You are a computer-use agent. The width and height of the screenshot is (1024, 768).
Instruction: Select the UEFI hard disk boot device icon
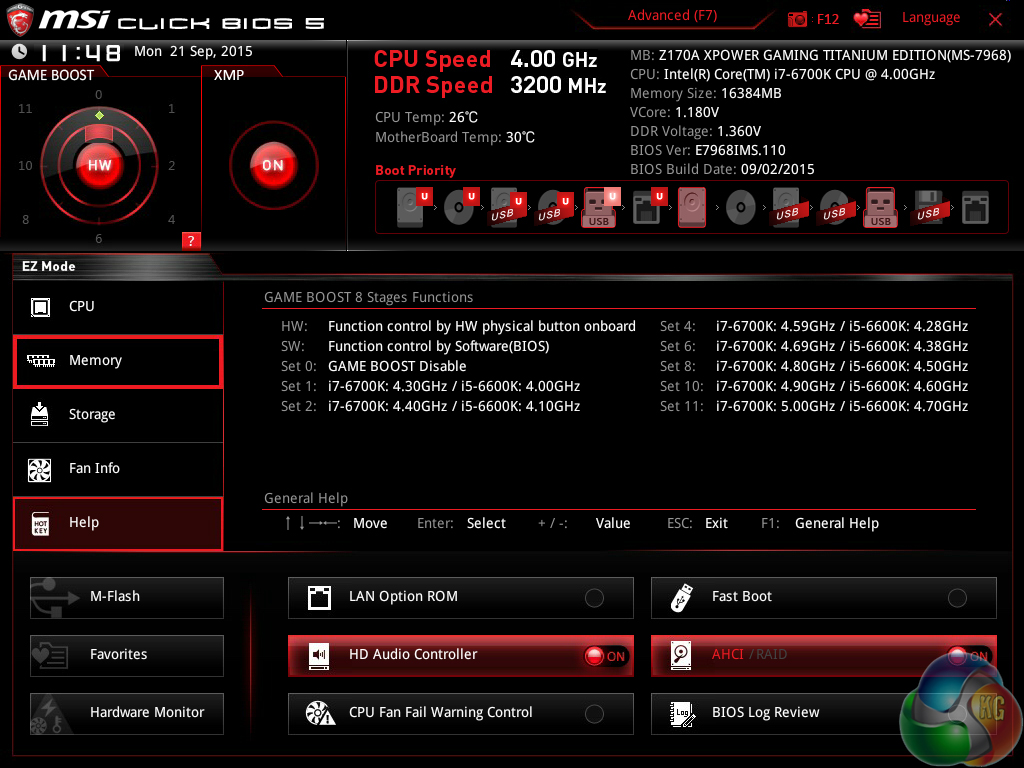tap(413, 207)
